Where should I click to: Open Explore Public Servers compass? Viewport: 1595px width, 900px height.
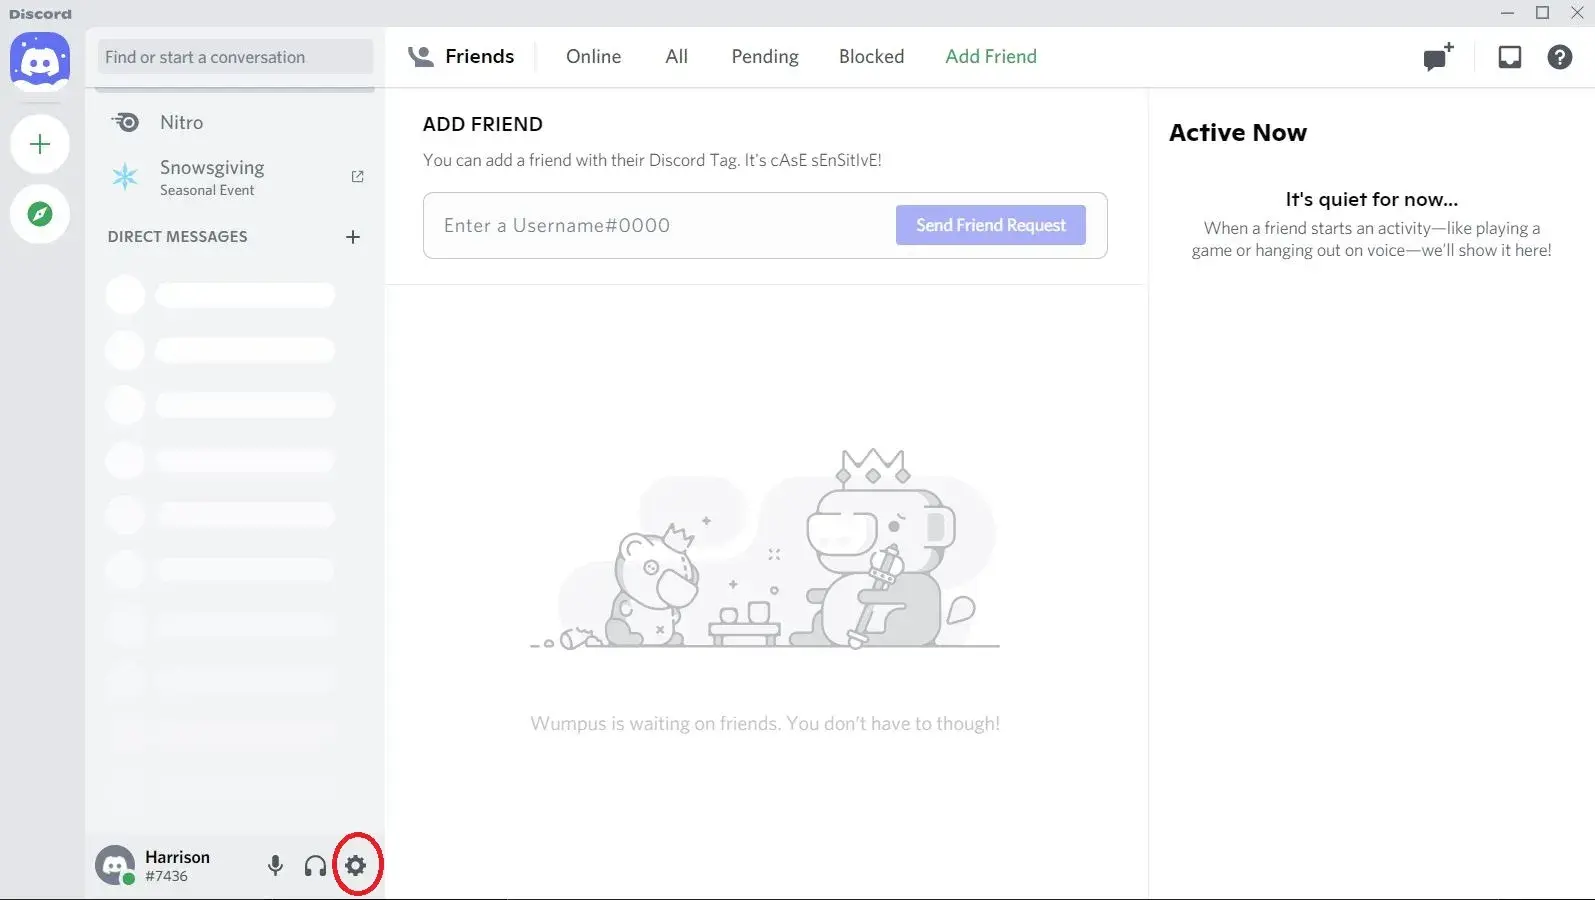pyautogui.click(x=40, y=214)
